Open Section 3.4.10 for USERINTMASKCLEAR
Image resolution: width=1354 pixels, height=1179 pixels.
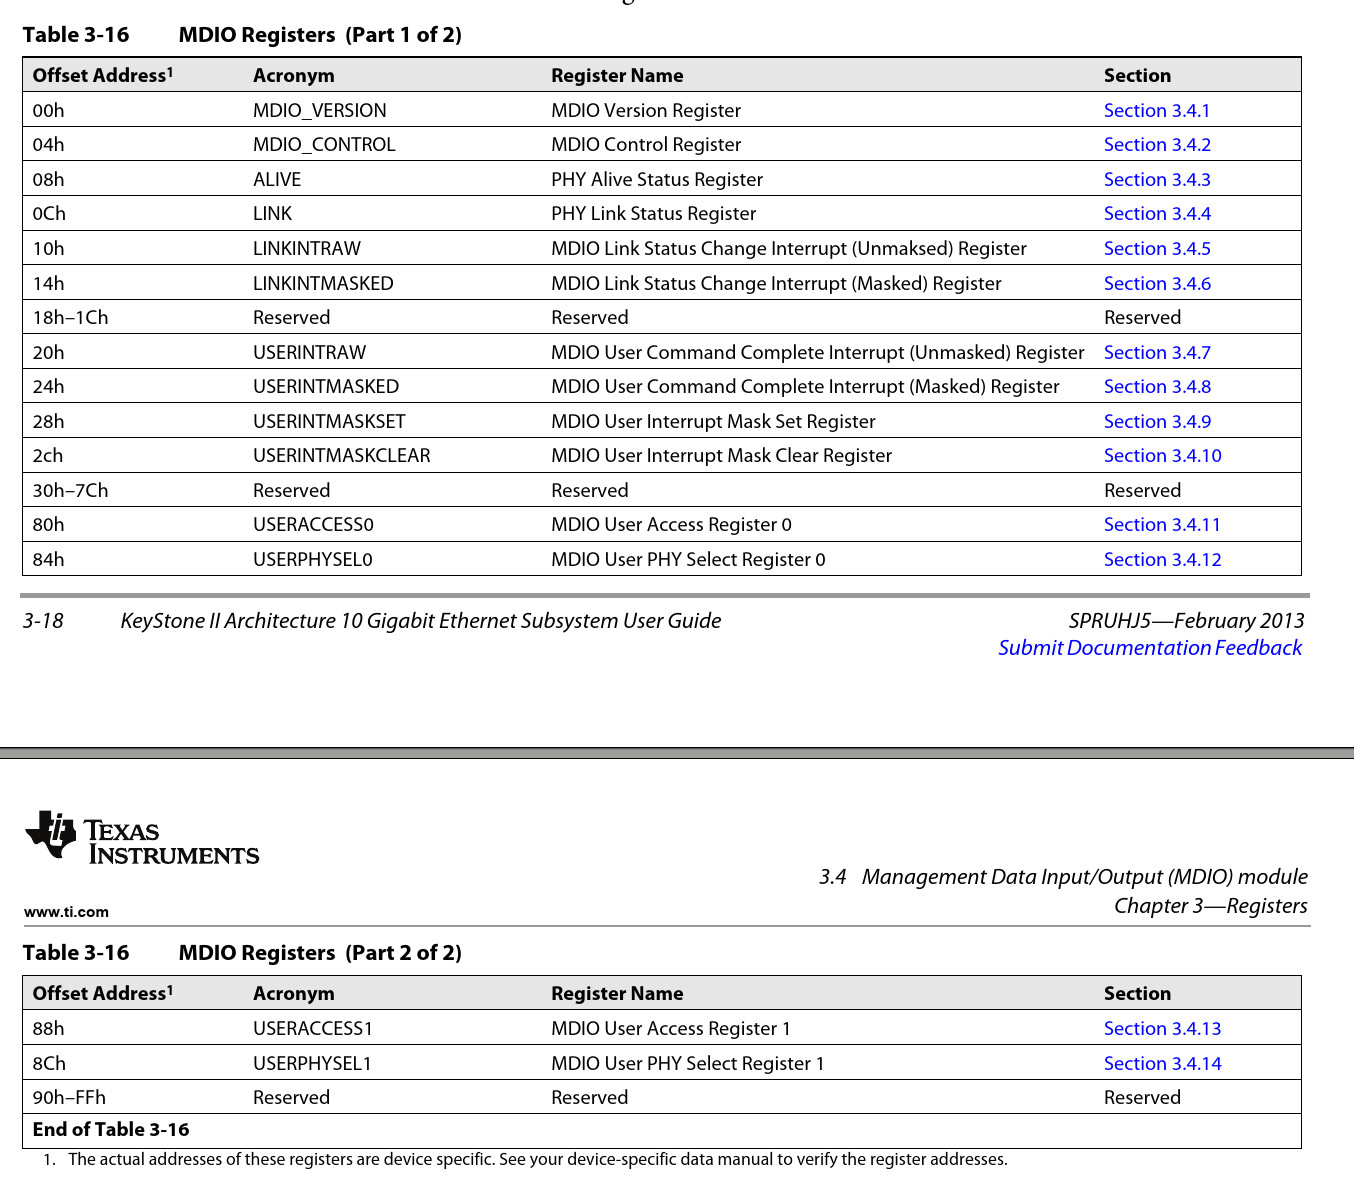tap(1162, 455)
